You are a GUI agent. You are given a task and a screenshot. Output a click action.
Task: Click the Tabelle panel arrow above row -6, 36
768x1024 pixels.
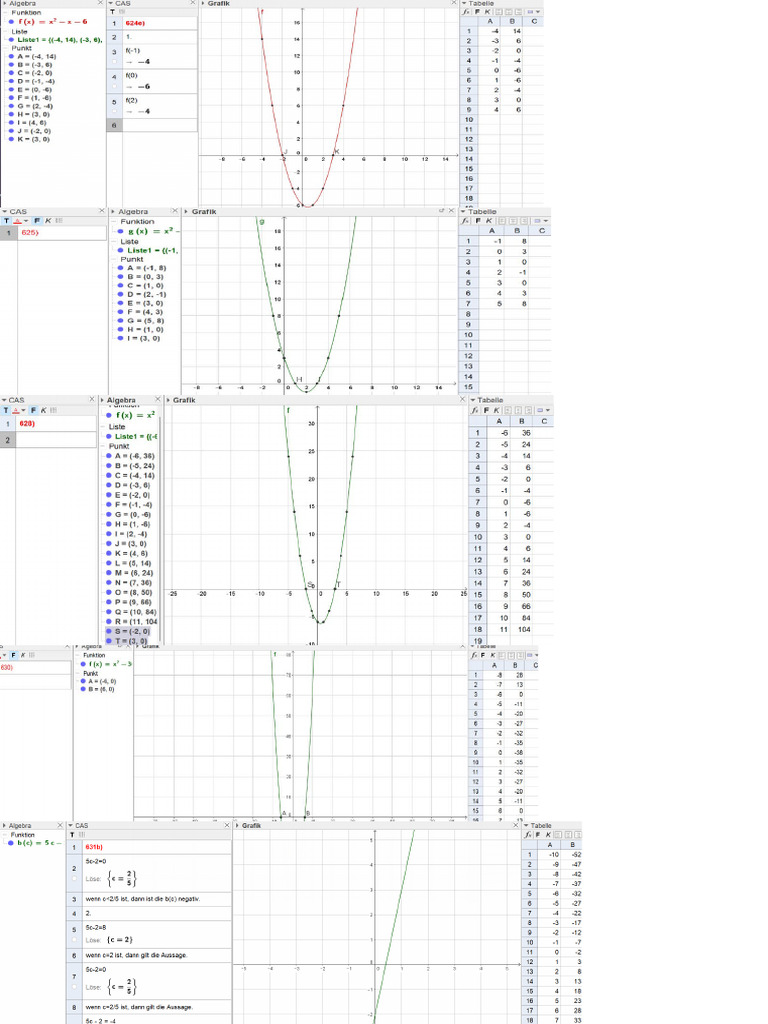pos(472,400)
